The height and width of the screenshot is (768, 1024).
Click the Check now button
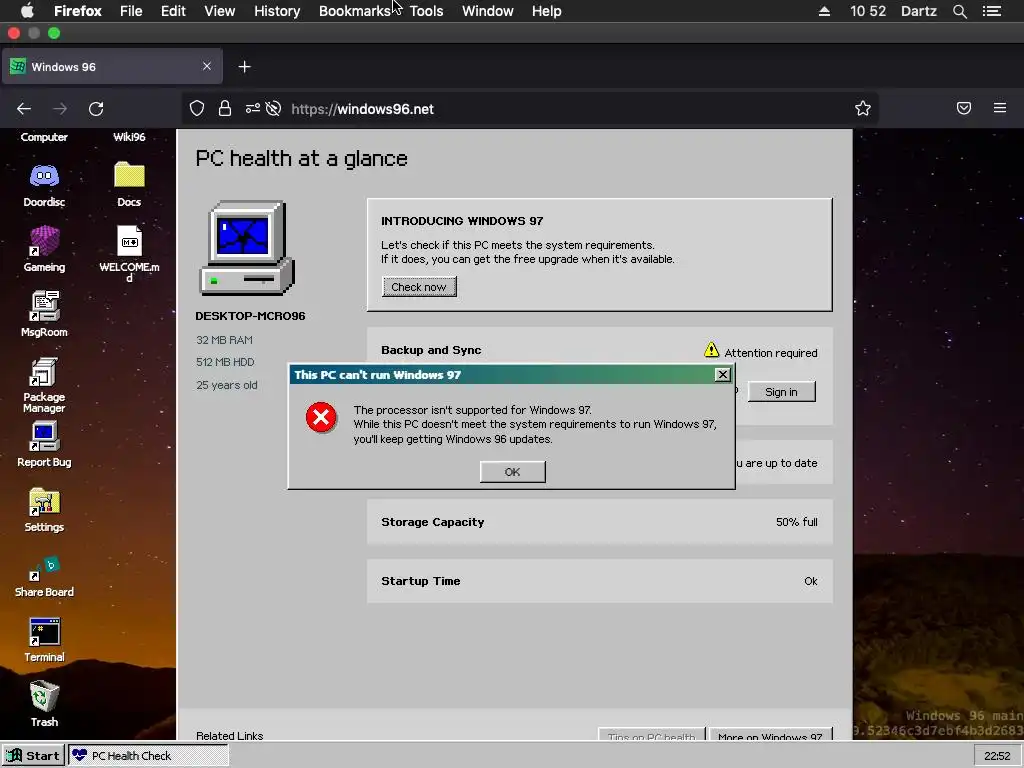[x=419, y=287]
